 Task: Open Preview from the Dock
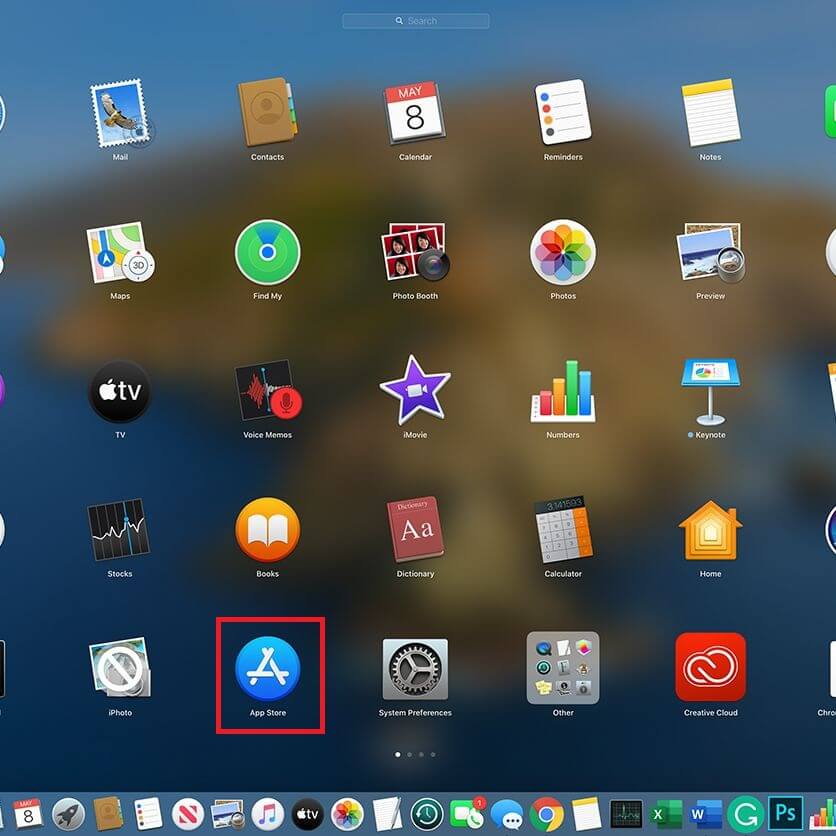coord(228,814)
